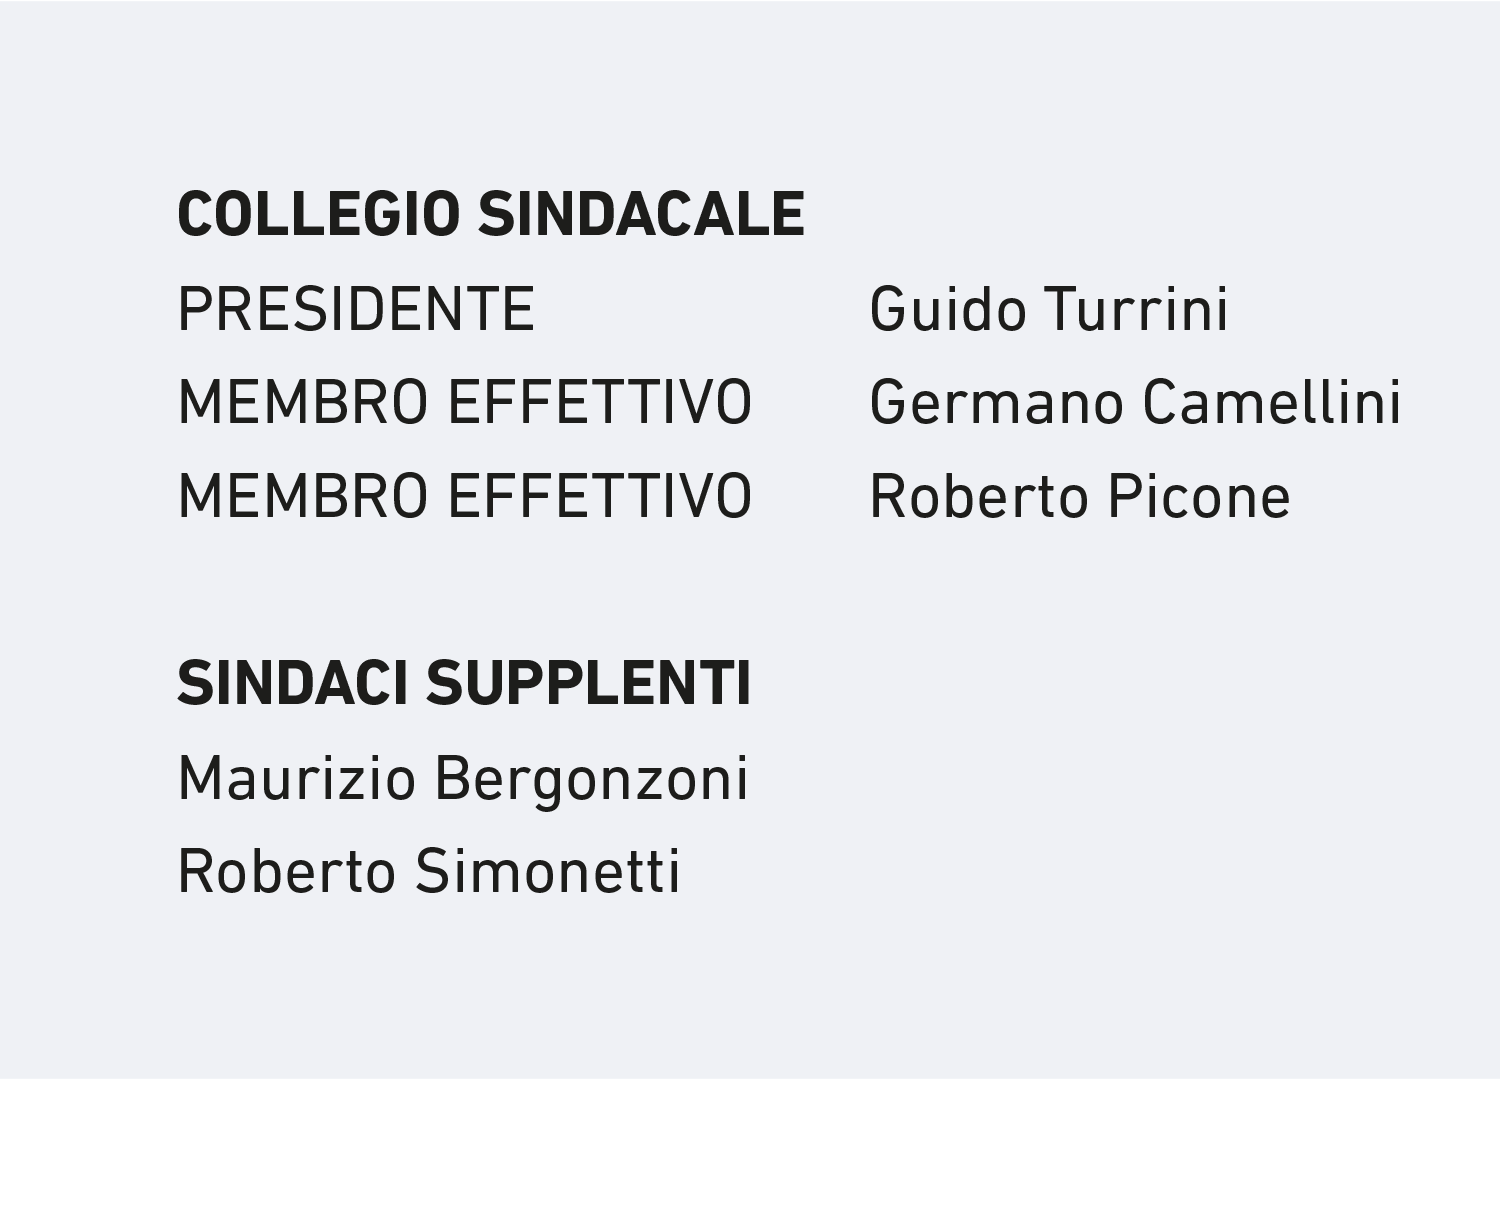Click the surname Simonetti
Viewport: 1500px width, 1220px height.
tap(548, 872)
